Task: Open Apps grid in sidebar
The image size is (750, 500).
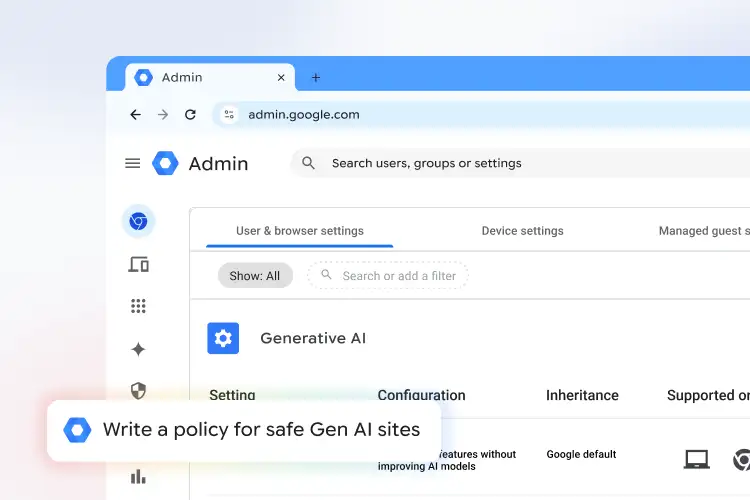Action: tap(138, 306)
